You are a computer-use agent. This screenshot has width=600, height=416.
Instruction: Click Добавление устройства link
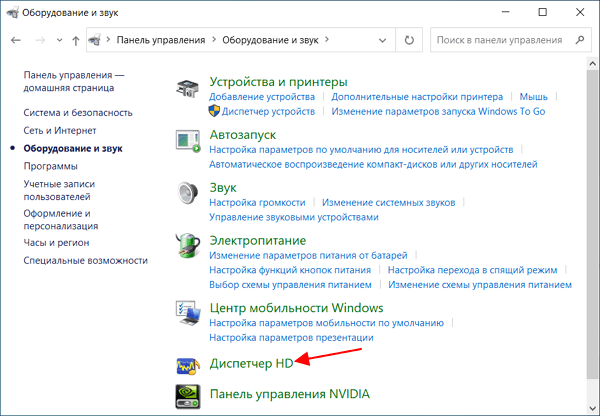coord(262,97)
